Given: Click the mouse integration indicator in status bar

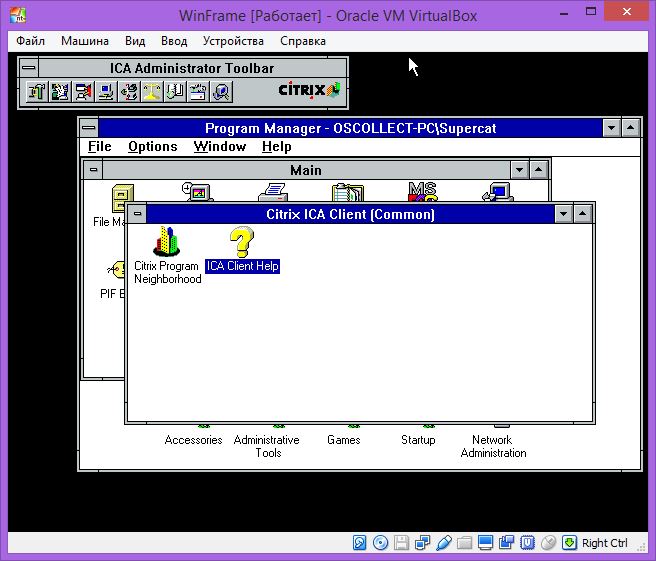Looking at the screenshot, I should click(548, 543).
